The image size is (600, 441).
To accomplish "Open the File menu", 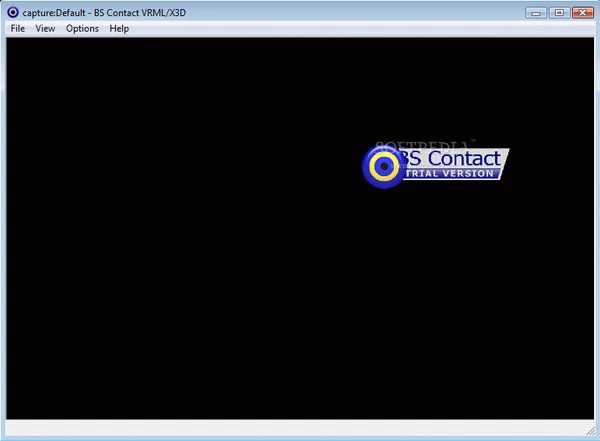I will pos(18,29).
